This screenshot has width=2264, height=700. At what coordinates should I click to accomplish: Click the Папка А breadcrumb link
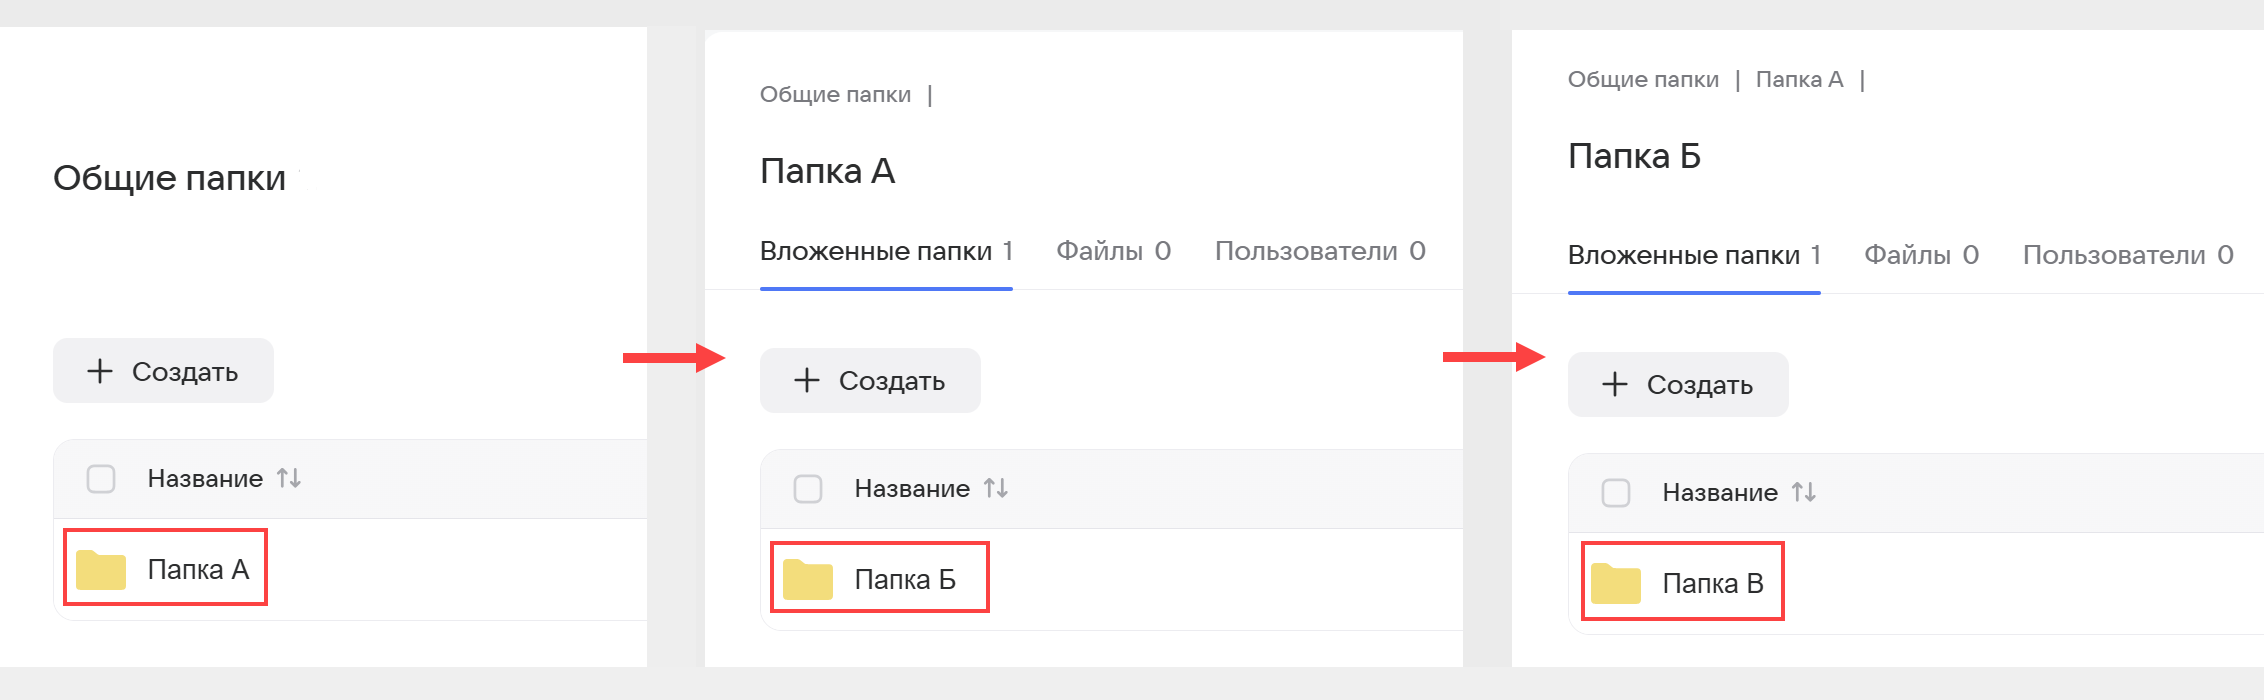tap(1799, 80)
